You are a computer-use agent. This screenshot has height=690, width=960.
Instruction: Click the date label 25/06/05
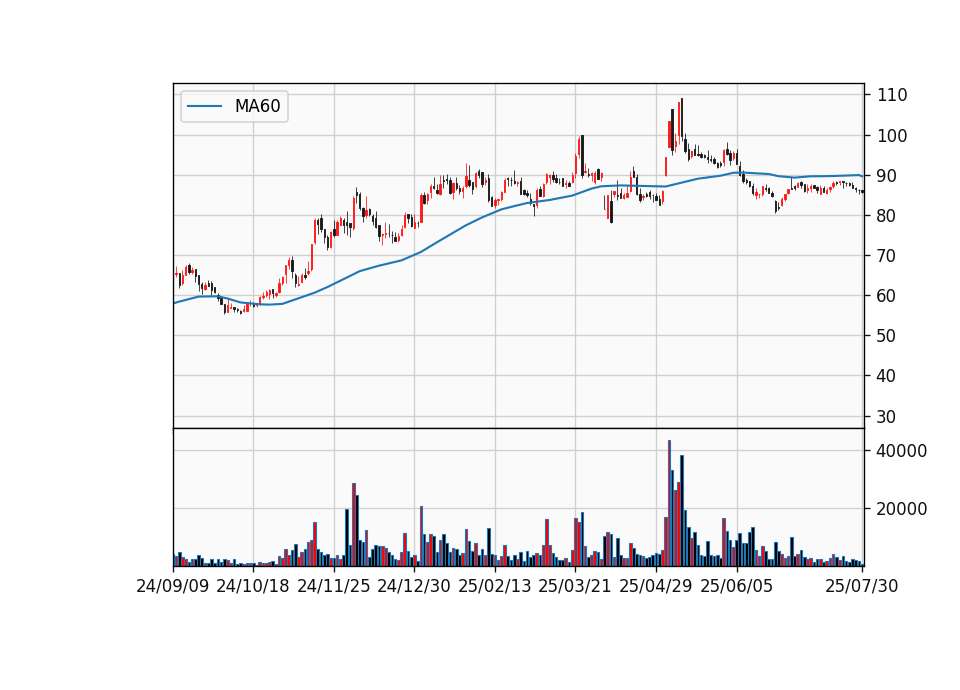click(737, 587)
